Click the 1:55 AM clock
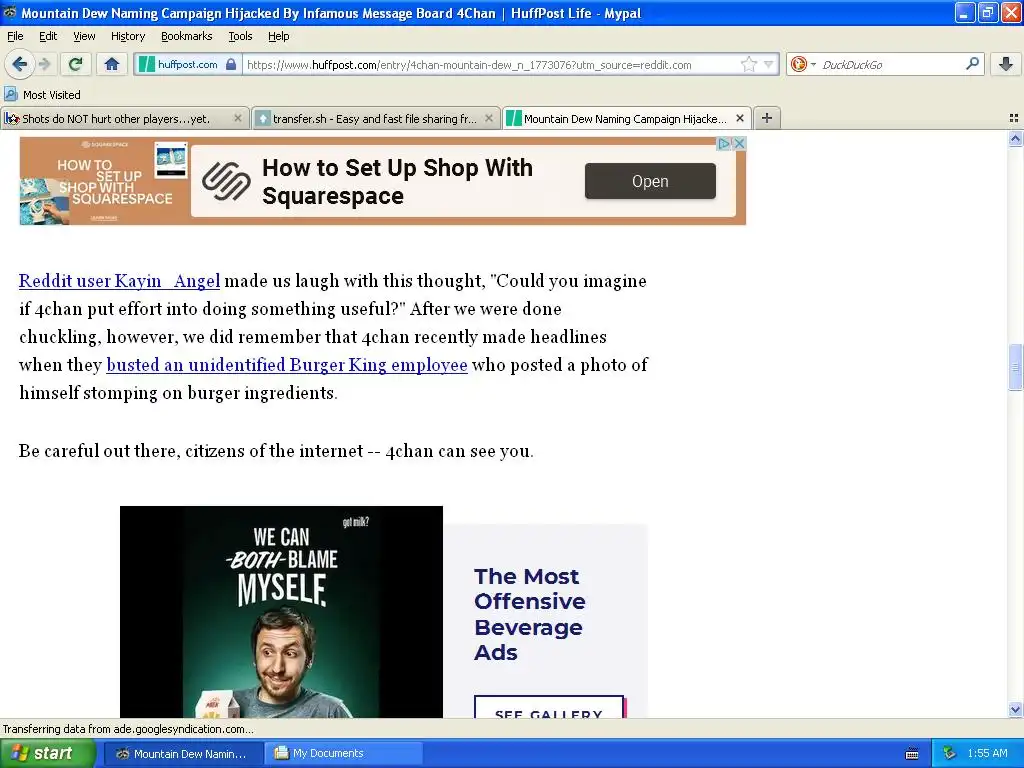The width and height of the screenshot is (1024, 768). (987, 754)
